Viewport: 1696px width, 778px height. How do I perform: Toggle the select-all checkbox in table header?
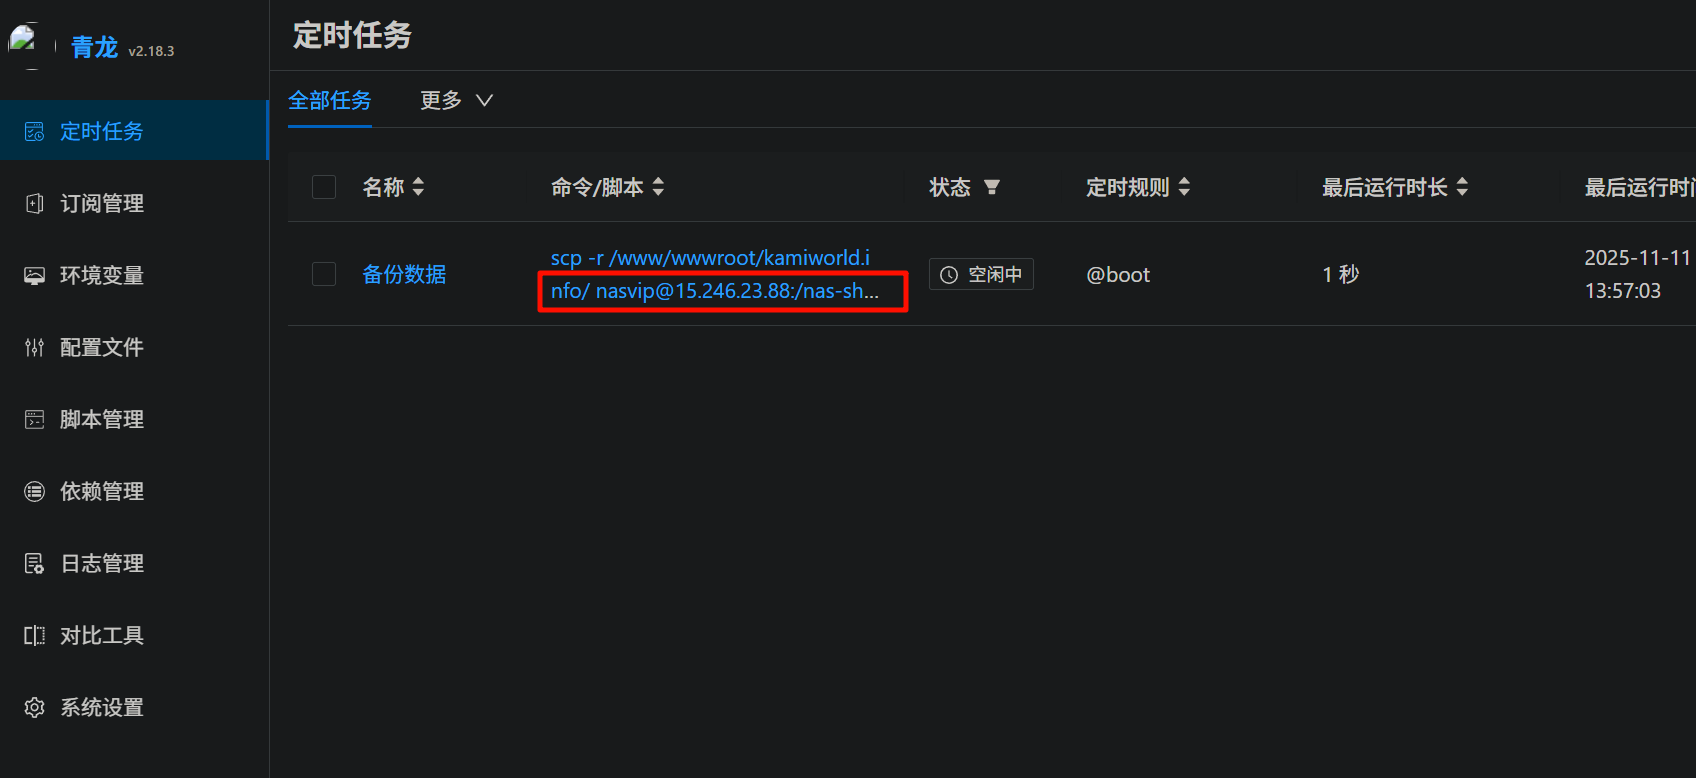(x=324, y=187)
